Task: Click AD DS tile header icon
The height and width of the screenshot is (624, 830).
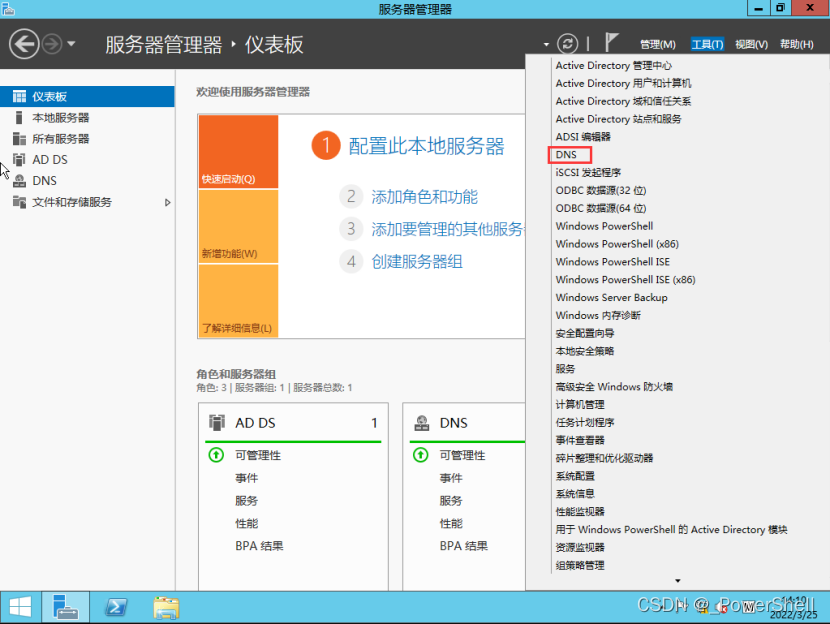Action: pyautogui.click(x=216, y=422)
